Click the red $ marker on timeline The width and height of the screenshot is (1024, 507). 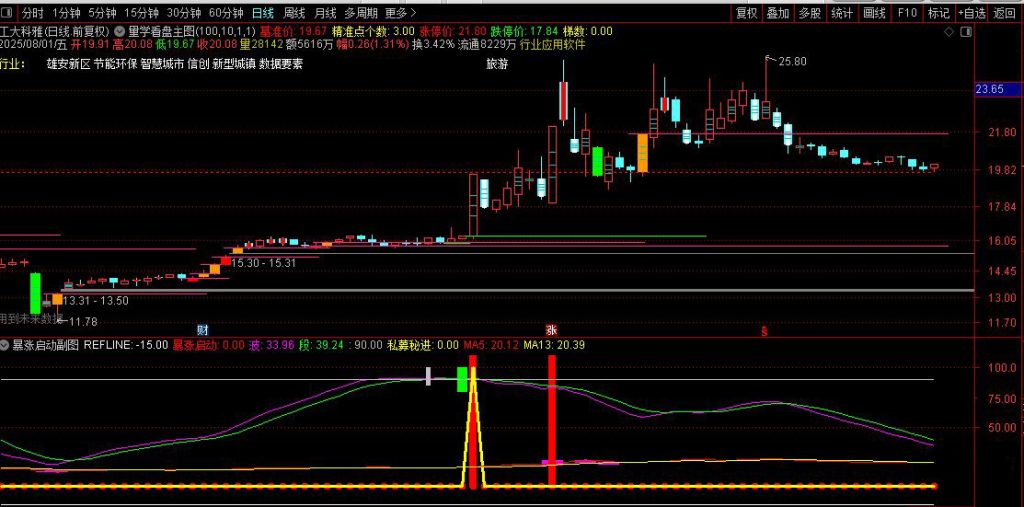click(765, 329)
